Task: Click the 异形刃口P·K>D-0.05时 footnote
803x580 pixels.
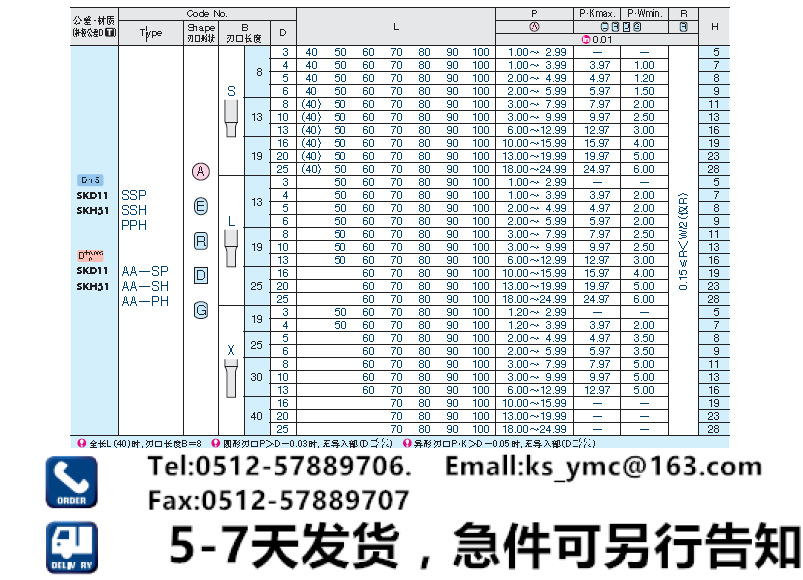Action: [x=504, y=443]
